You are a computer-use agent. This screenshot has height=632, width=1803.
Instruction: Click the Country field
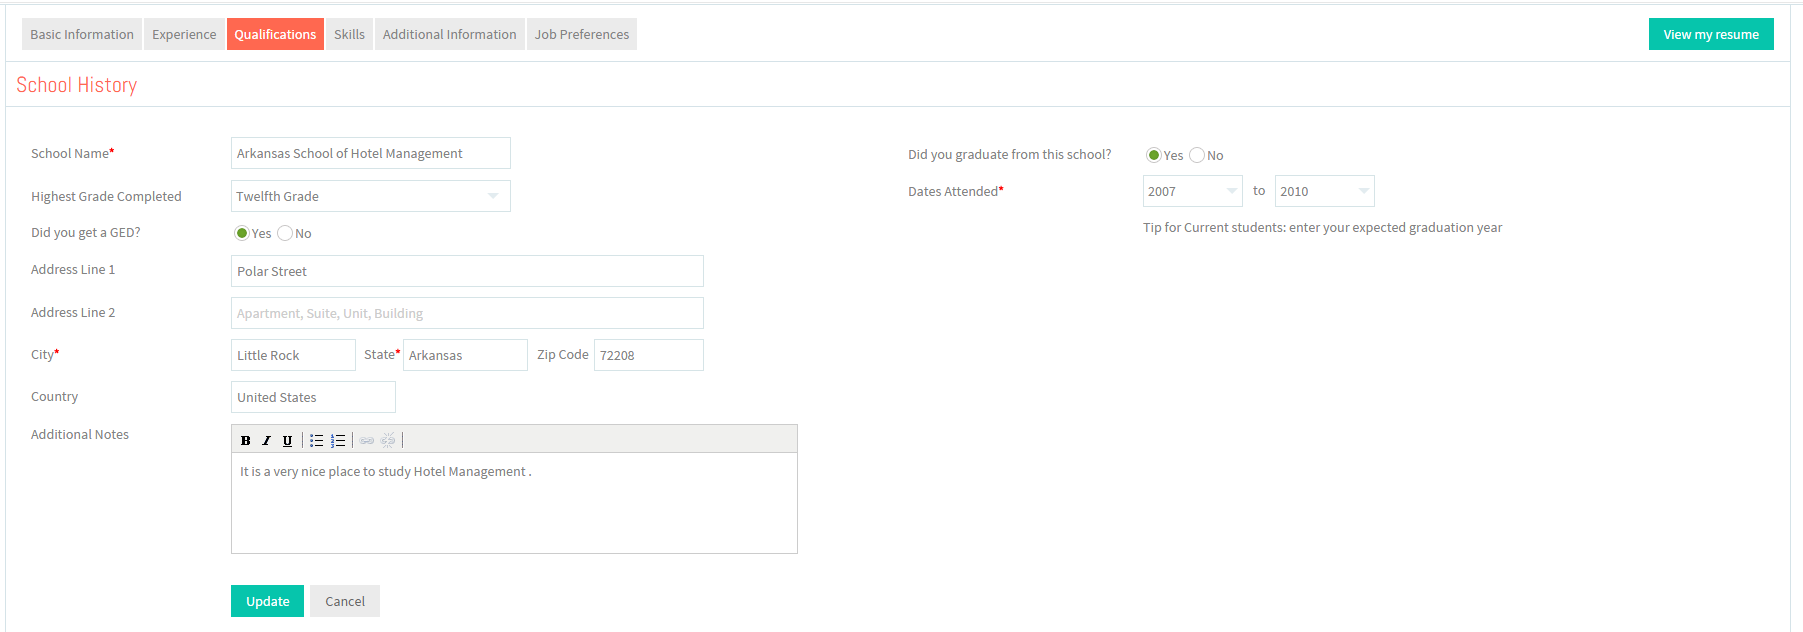[x=313, y=397]
